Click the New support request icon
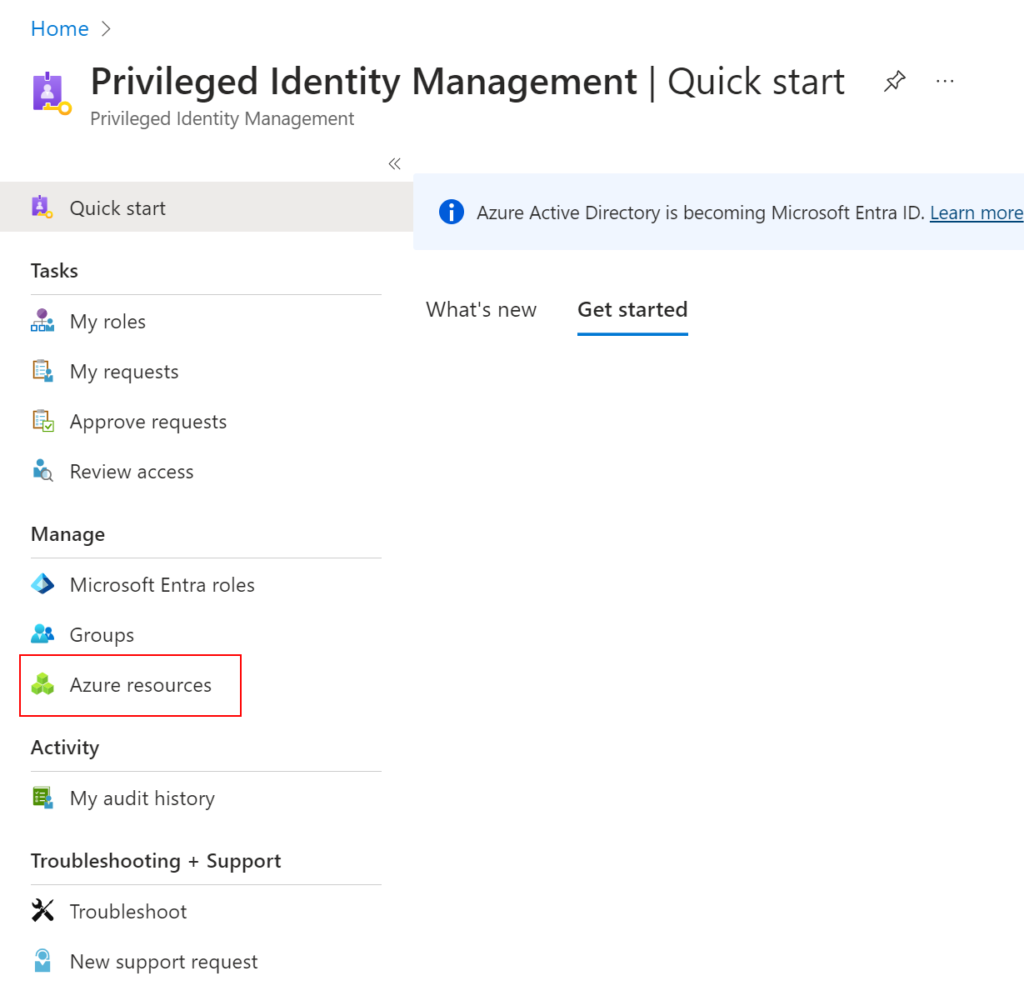1024x1001 pixels. click(44, 961)
